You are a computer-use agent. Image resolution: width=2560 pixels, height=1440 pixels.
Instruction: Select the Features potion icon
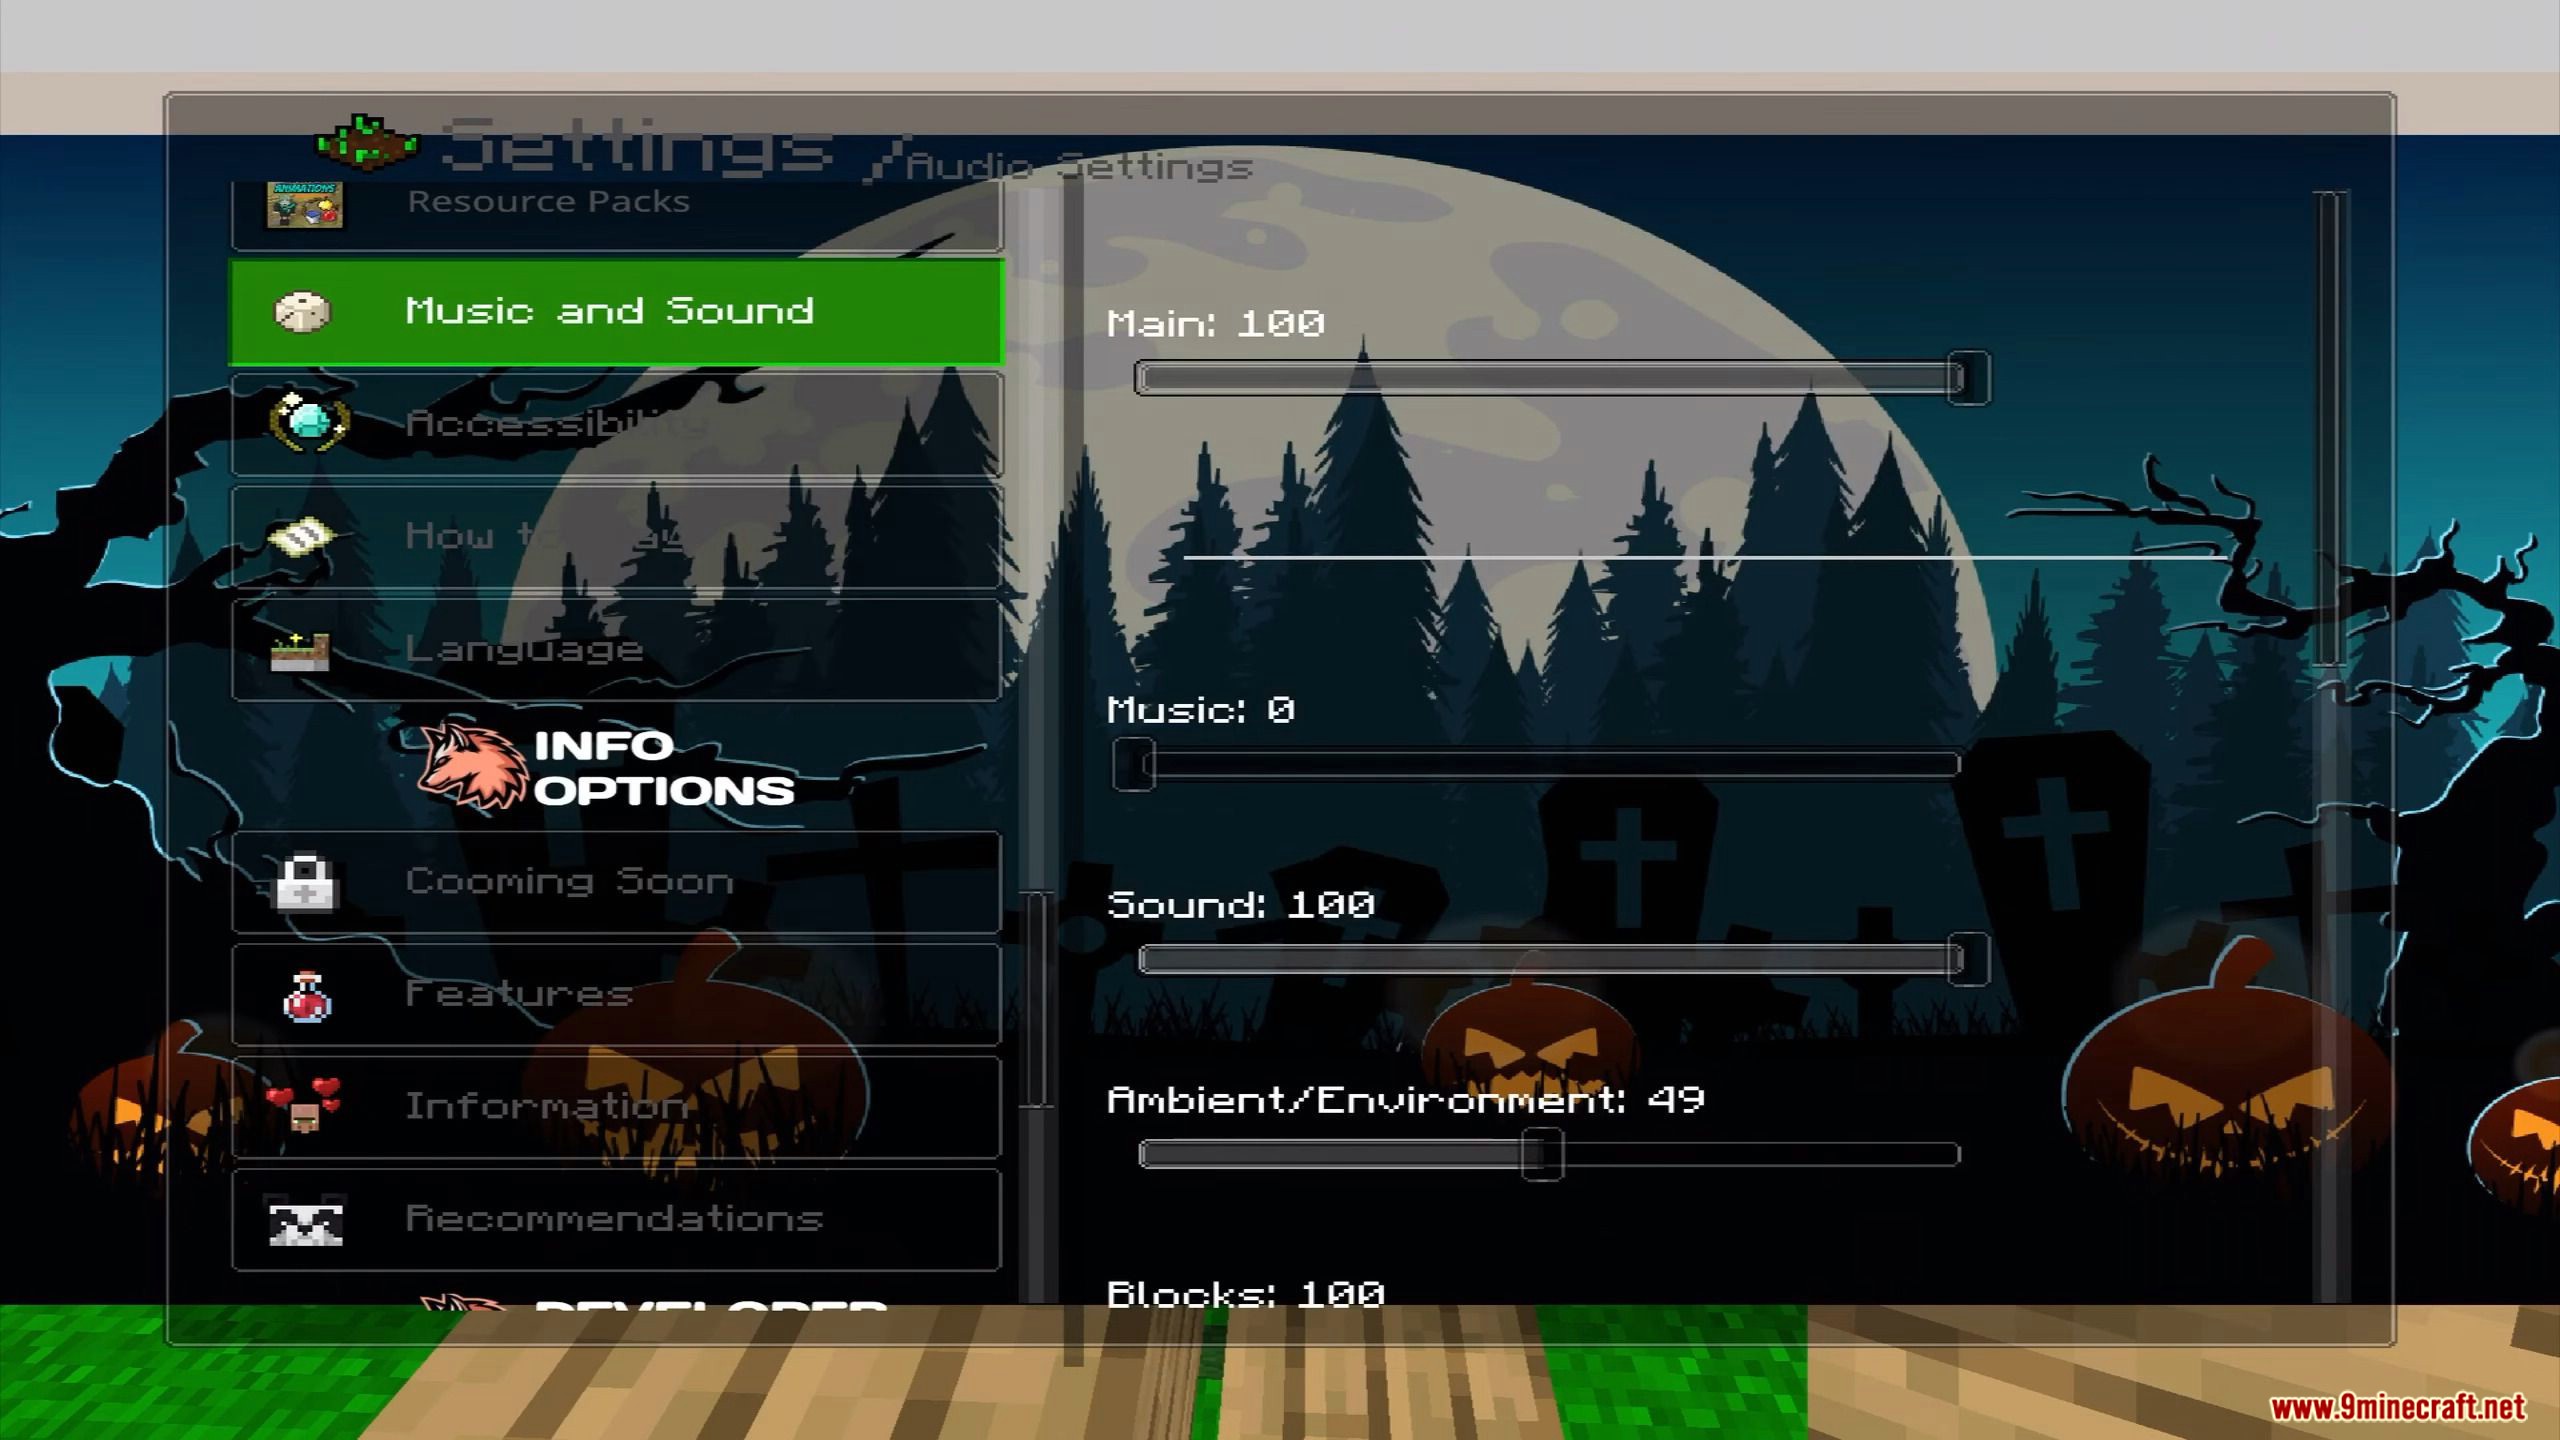[x=302, y=993]
